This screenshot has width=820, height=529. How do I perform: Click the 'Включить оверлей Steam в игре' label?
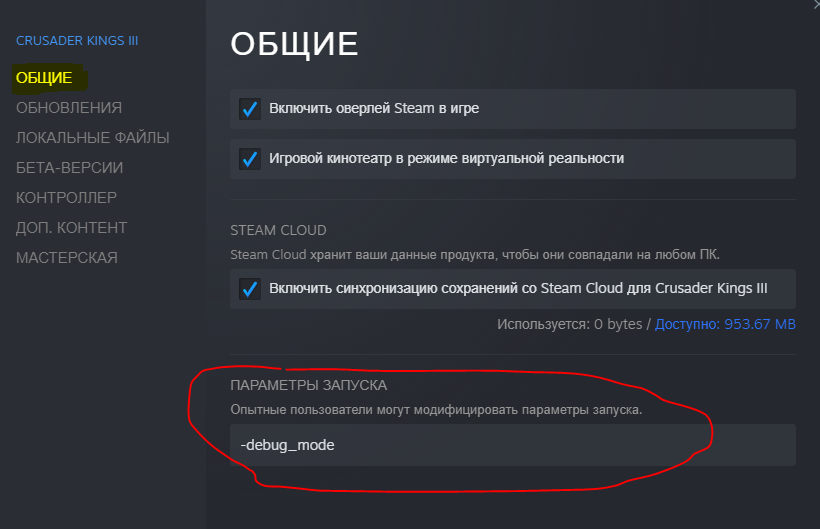(x=374, y=108)
